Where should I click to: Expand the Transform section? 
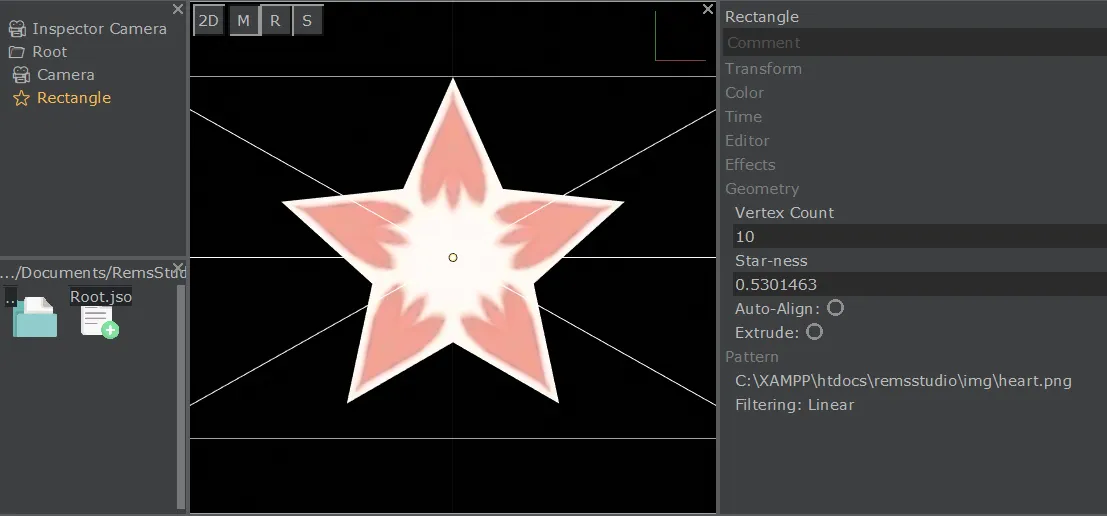tap(763, 68)
